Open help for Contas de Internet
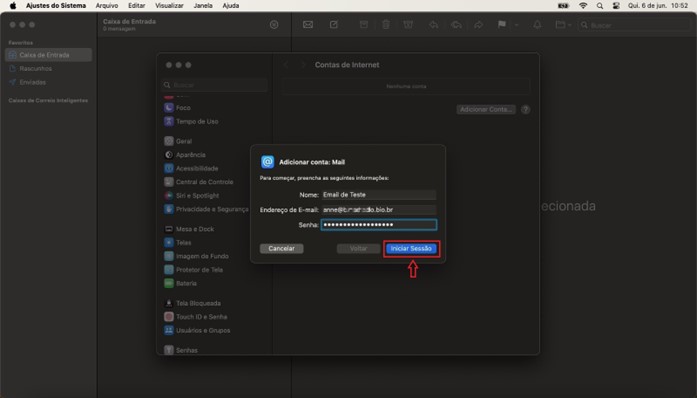Image resolution: width=697 pixels, height=398 pixels. (x=525, y=109)
